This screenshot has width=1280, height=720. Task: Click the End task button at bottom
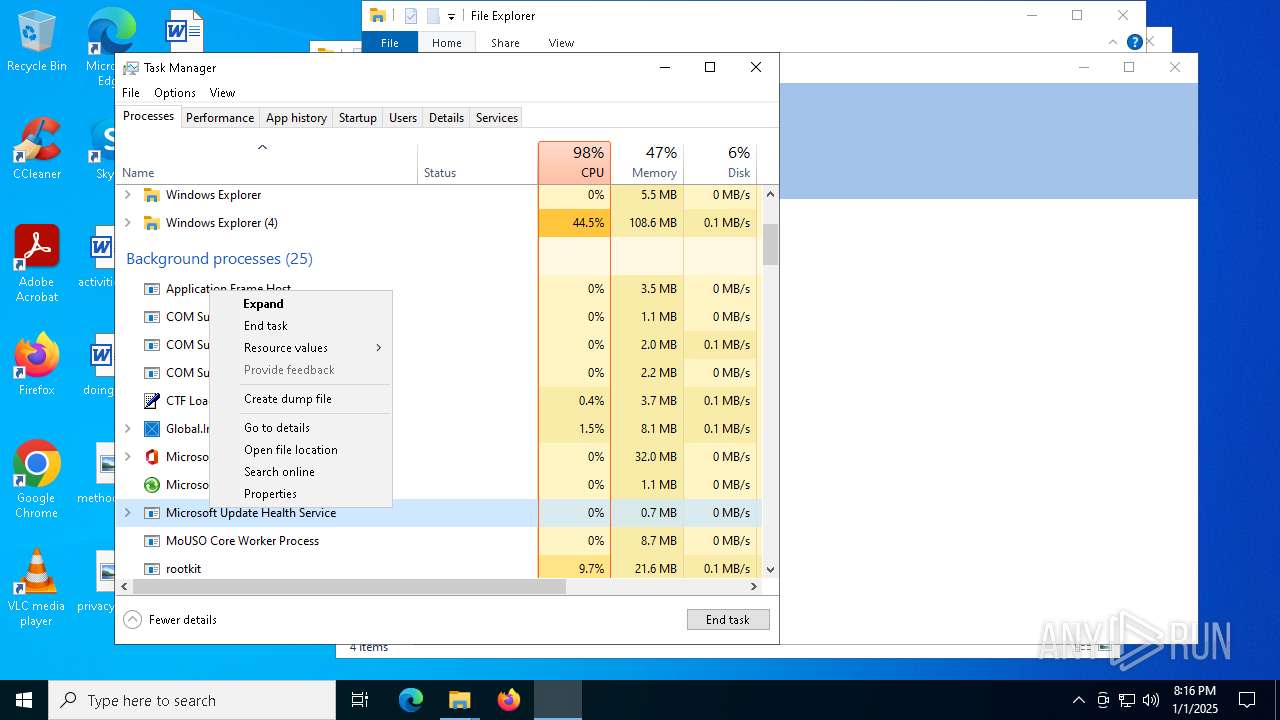pos(728,620)
